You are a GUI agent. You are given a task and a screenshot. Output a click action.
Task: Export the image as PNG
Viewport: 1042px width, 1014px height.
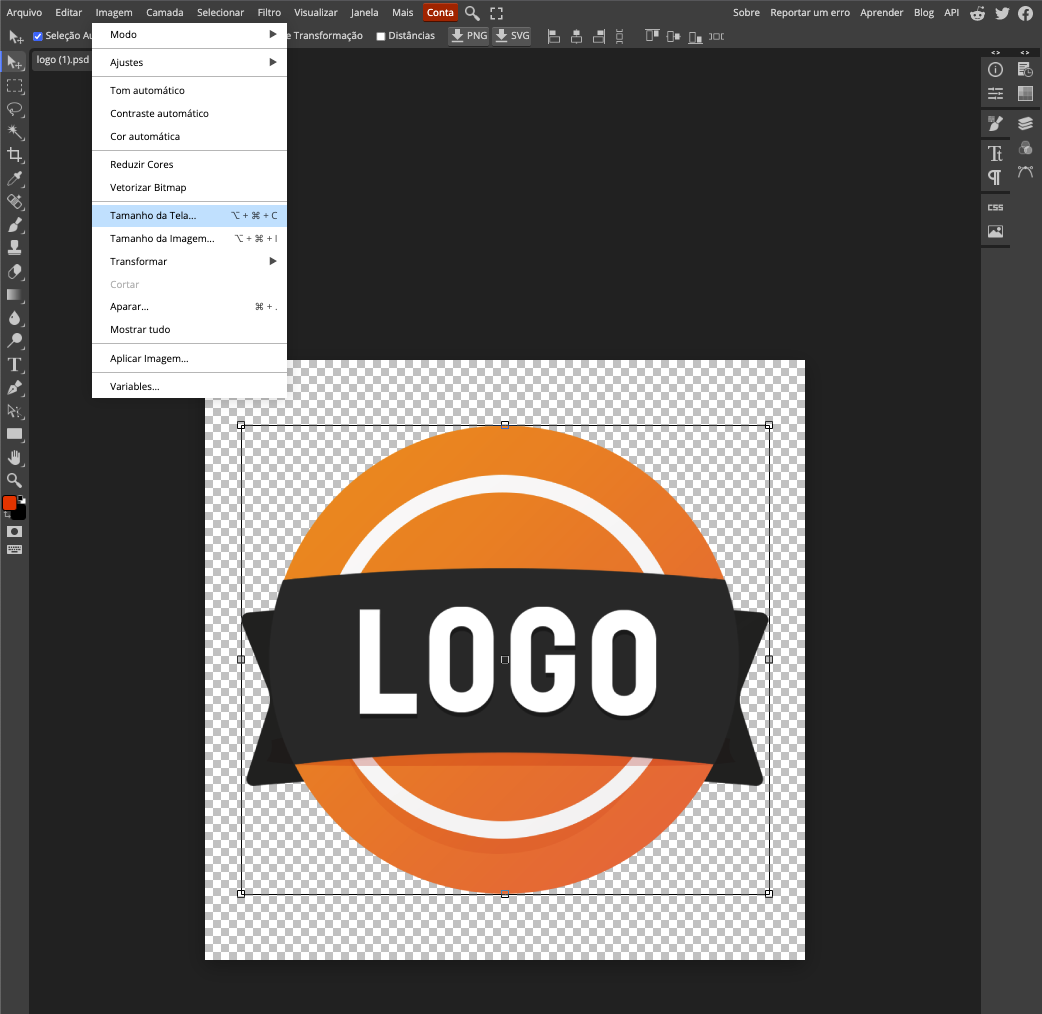[x=468, y=34]
